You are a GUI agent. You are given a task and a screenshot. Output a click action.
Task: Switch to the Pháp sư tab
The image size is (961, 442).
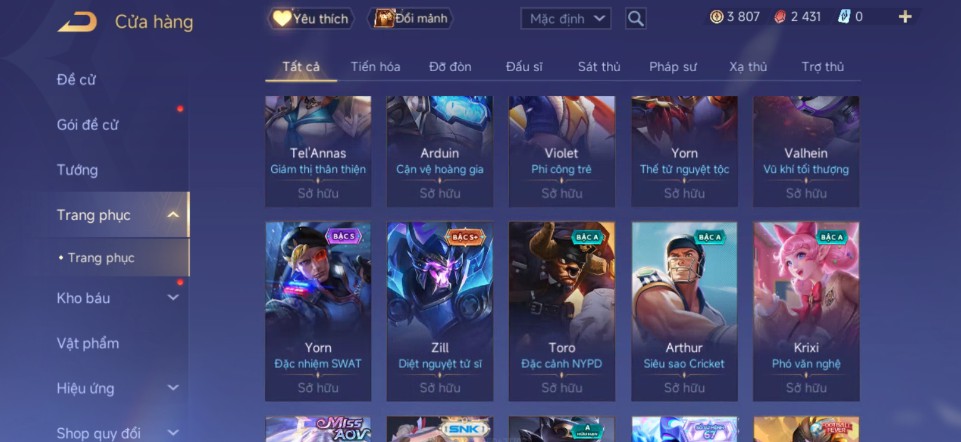coord(673,67)
